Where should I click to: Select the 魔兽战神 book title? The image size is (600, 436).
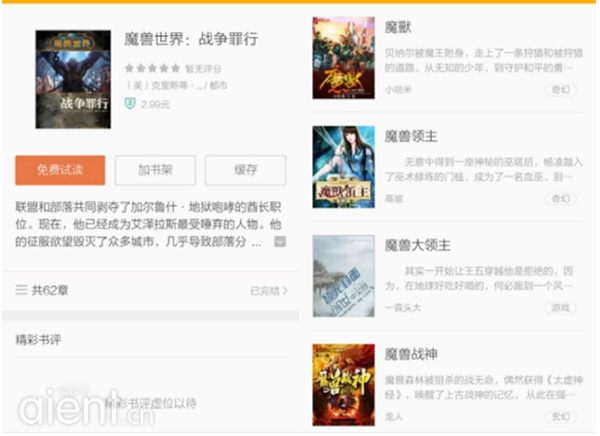pos(411,354)
